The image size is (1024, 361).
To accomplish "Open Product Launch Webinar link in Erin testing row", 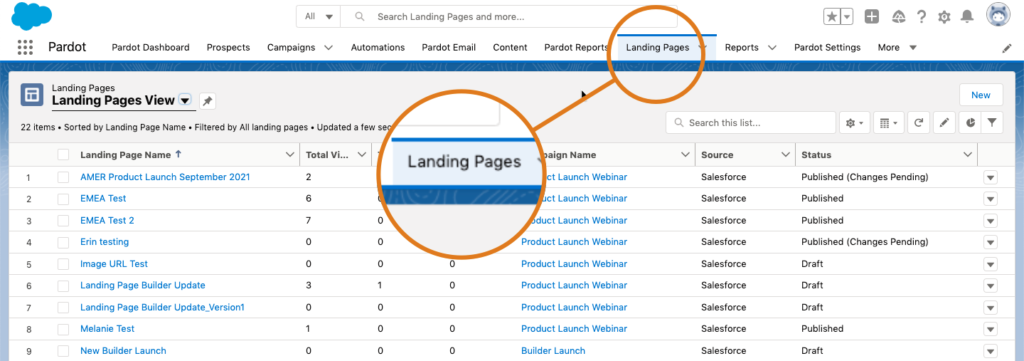I will pos(574,242).
